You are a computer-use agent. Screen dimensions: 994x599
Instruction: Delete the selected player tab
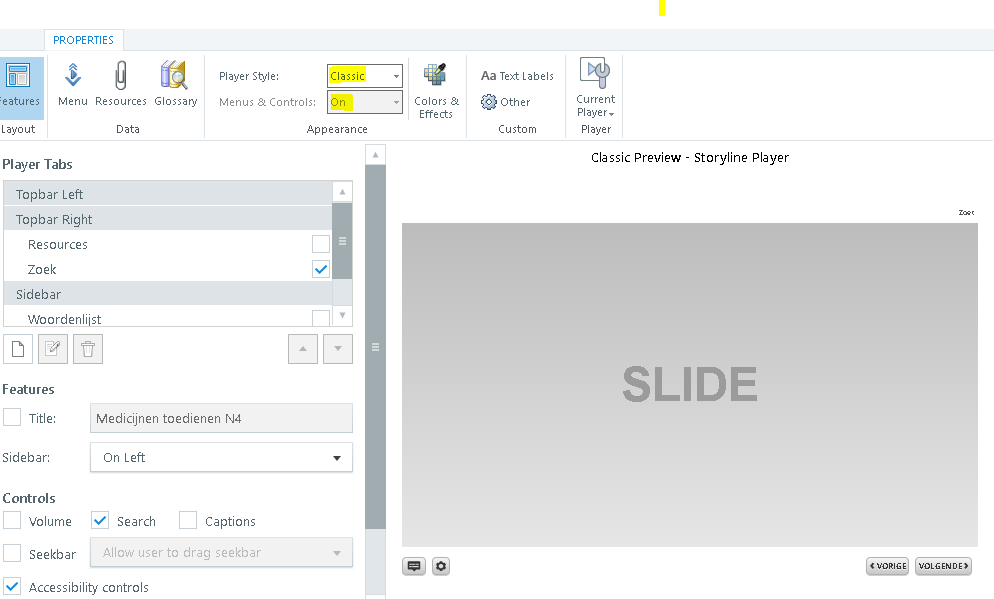pyautogui.click(x=88, y=349)
